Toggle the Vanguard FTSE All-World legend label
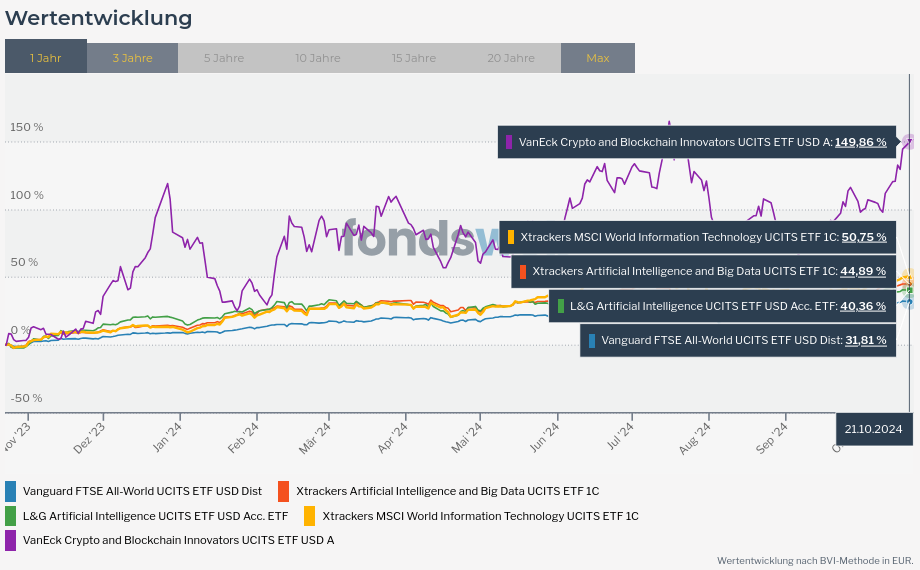Viewport: 920px width, 570px height. (x=142, y=491)
